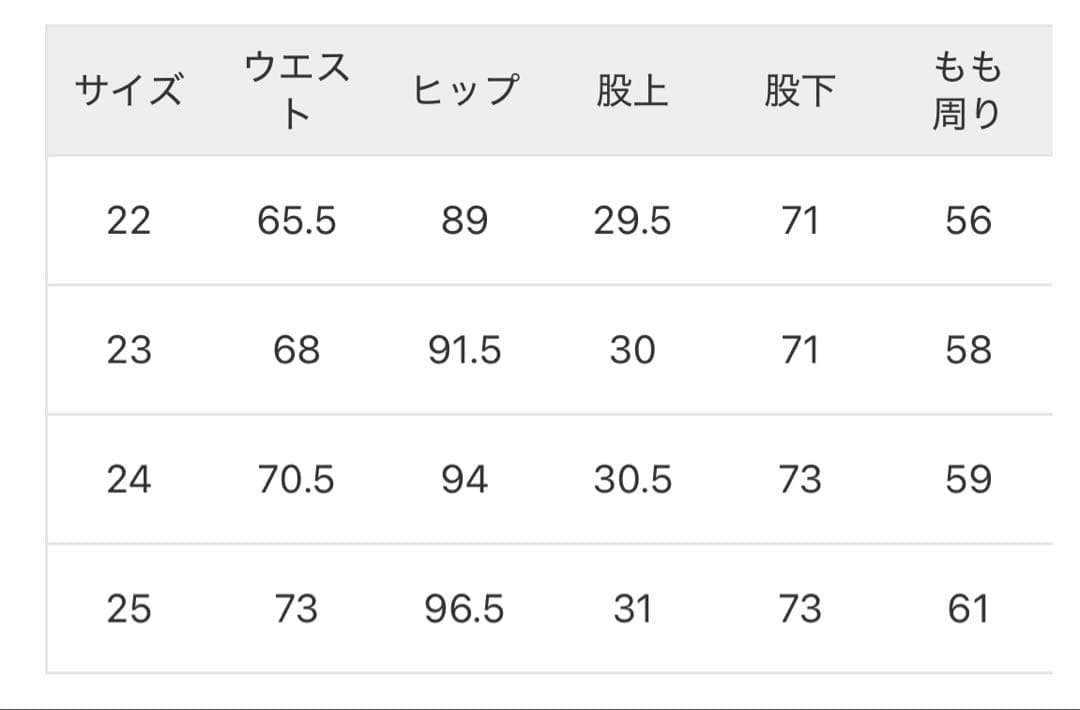Click the サイズ column header
The image size is (1080, 710).
coord(129,91)
